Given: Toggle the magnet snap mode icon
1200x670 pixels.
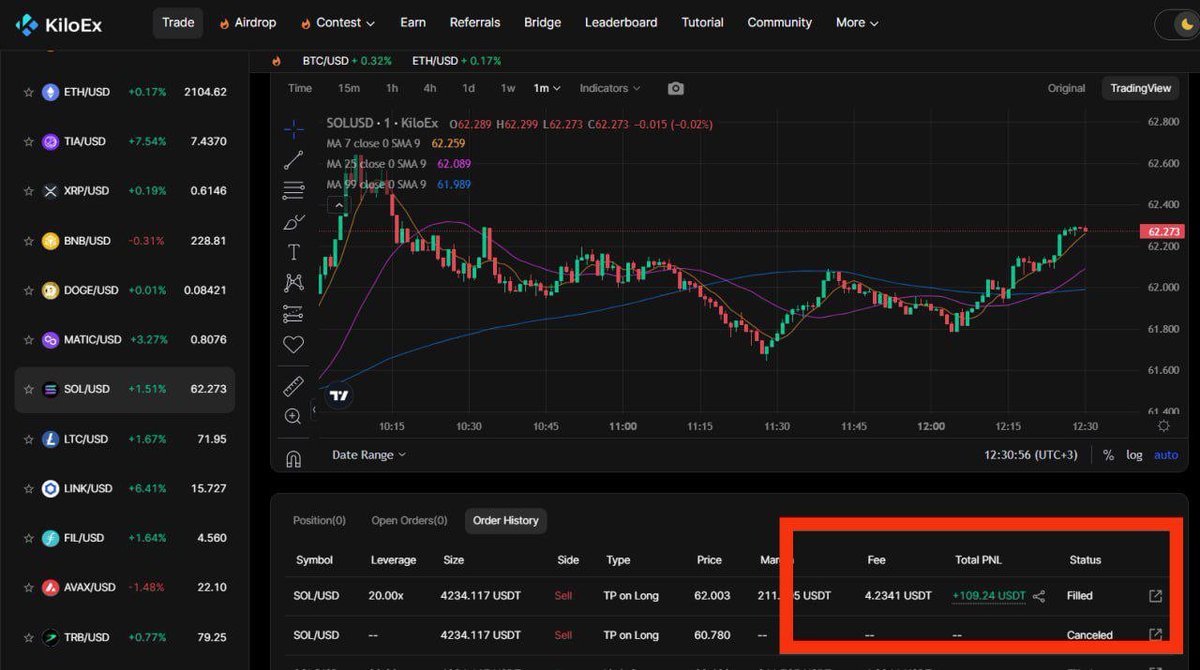Looking at the screenshot, I should (293, 459).
